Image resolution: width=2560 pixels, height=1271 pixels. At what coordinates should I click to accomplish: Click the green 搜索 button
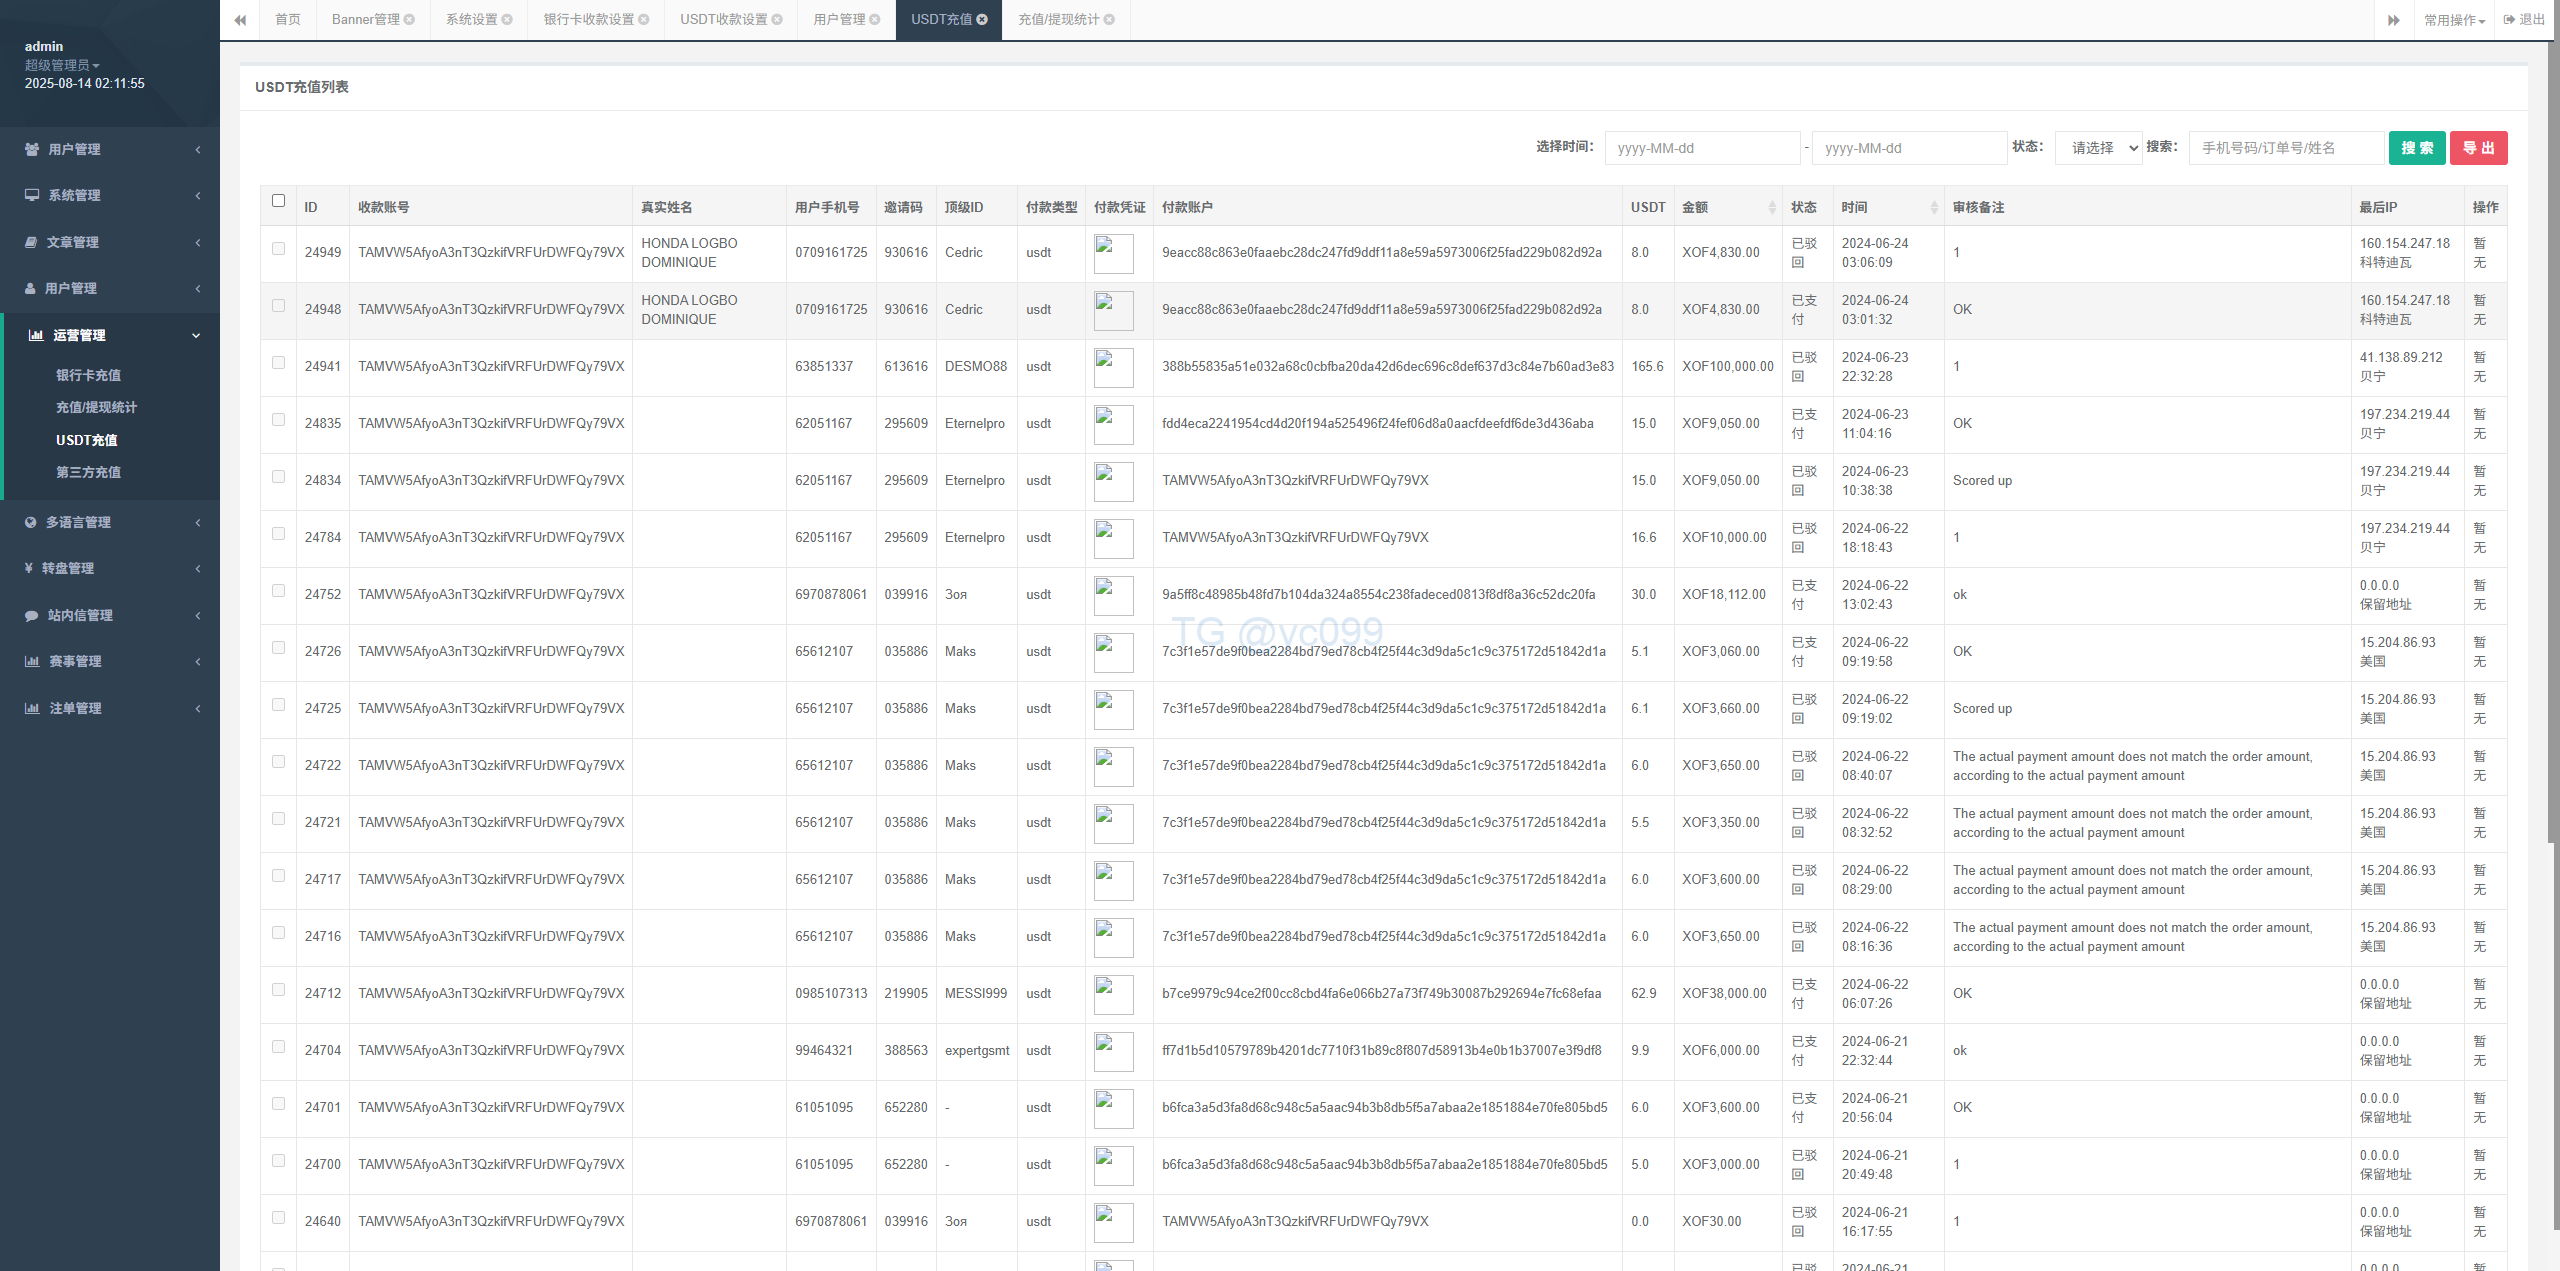pos(2416,148)
